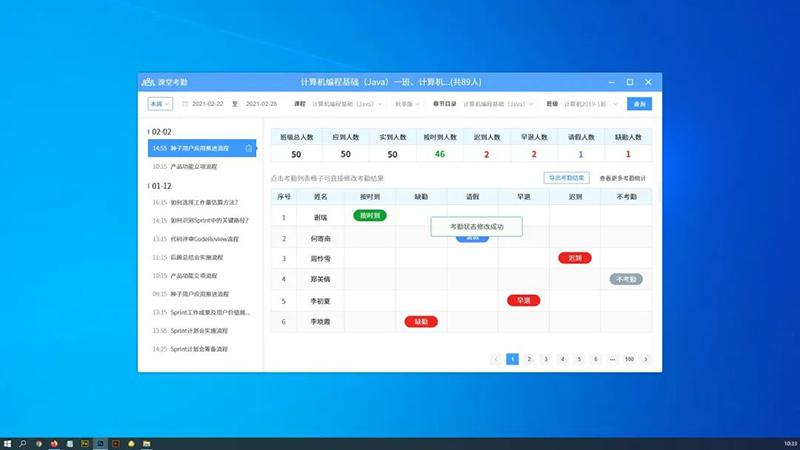Go to previous page with left arrow
The width and height of the screenshot is (800, 450).
coord(495,359)
